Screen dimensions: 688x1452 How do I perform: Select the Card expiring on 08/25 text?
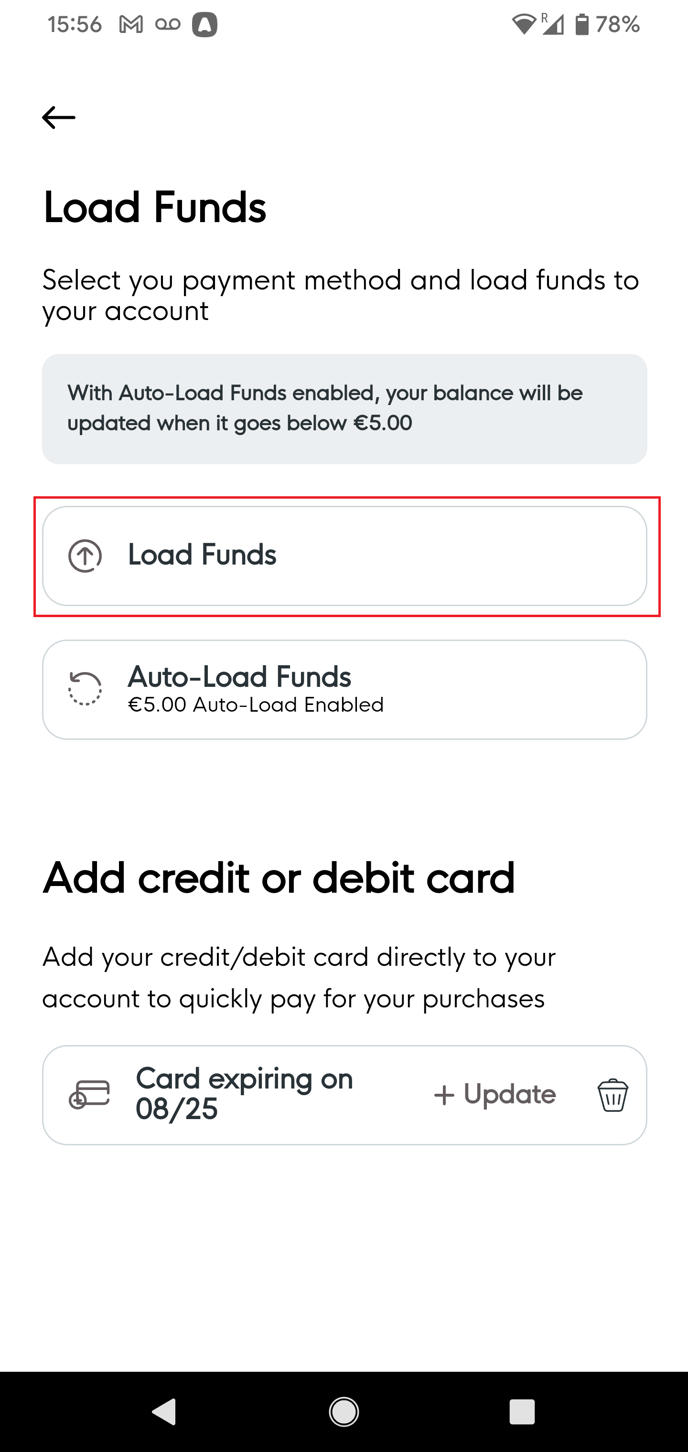[244, 1094]
